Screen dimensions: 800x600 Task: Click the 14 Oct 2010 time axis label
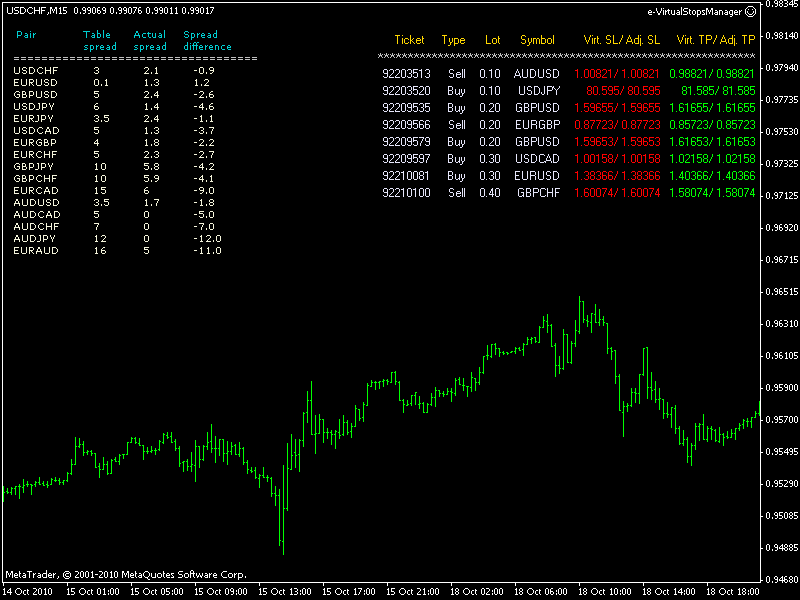28,592
